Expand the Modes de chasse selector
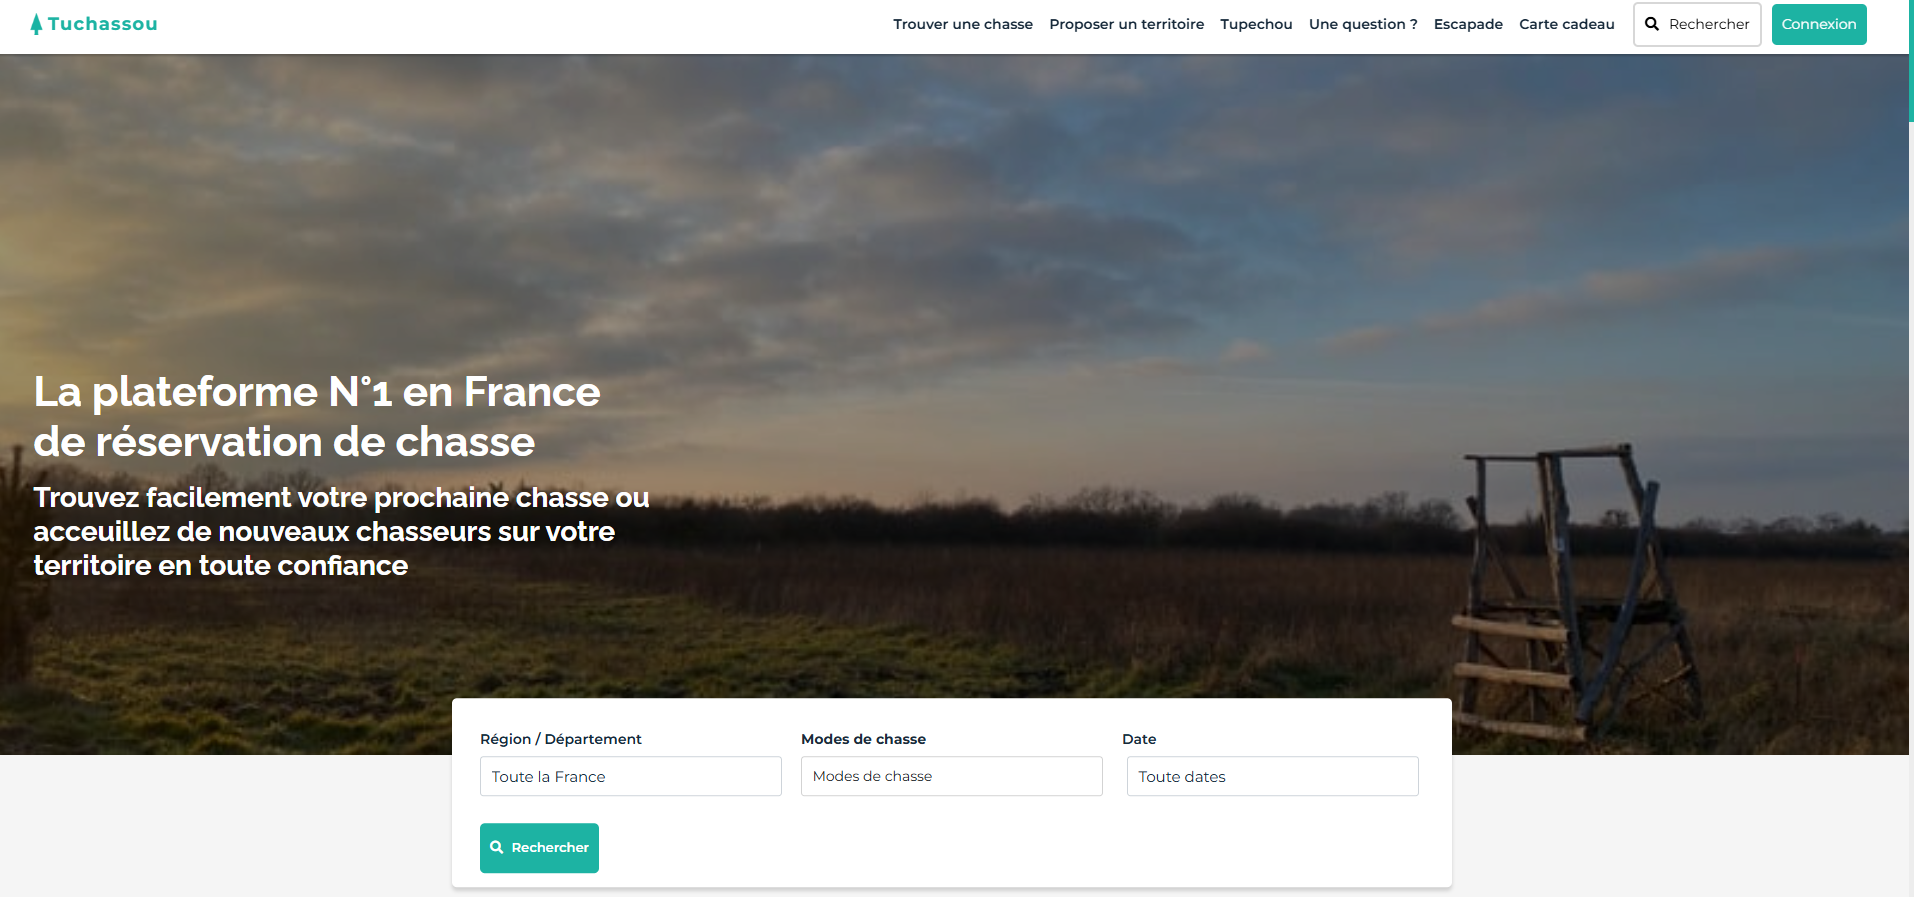 [x=951, y=776]
